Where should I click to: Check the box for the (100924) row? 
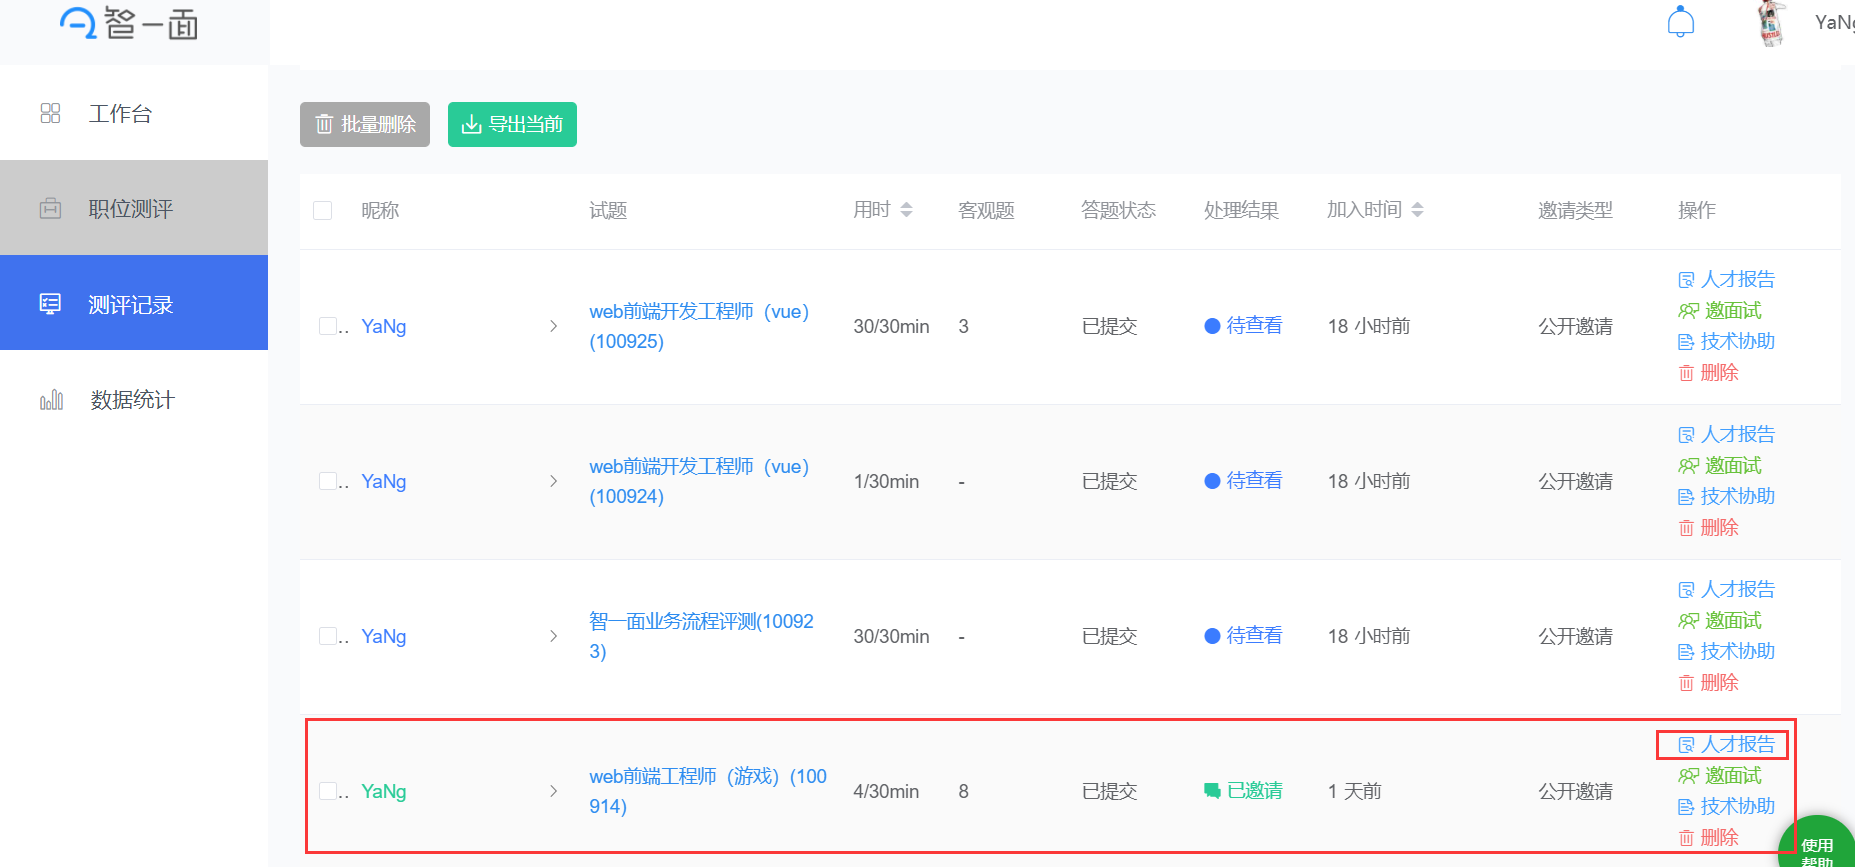point(328,481)
